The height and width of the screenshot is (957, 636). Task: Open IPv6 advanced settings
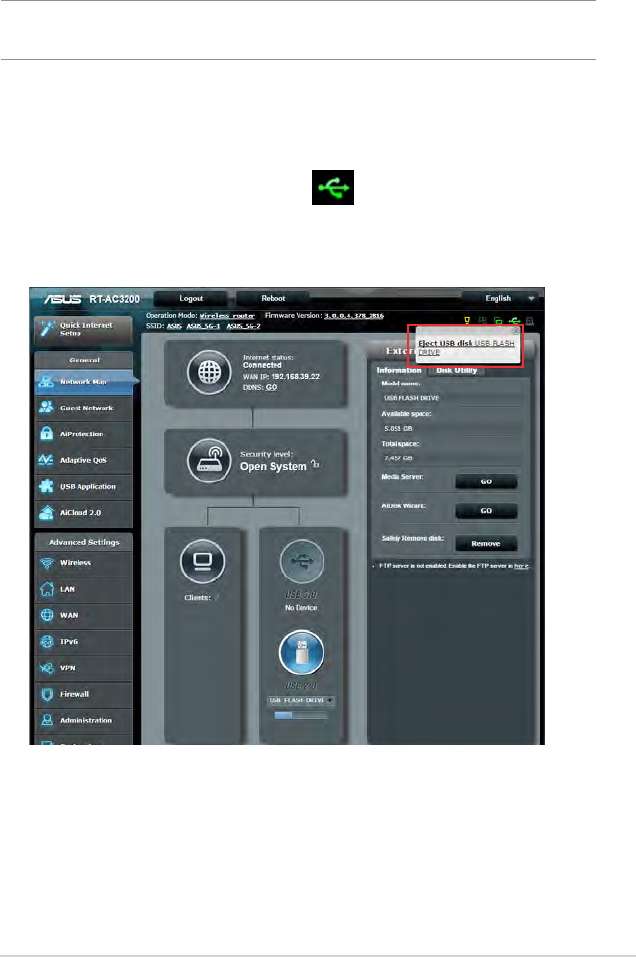tap(84, 642)
